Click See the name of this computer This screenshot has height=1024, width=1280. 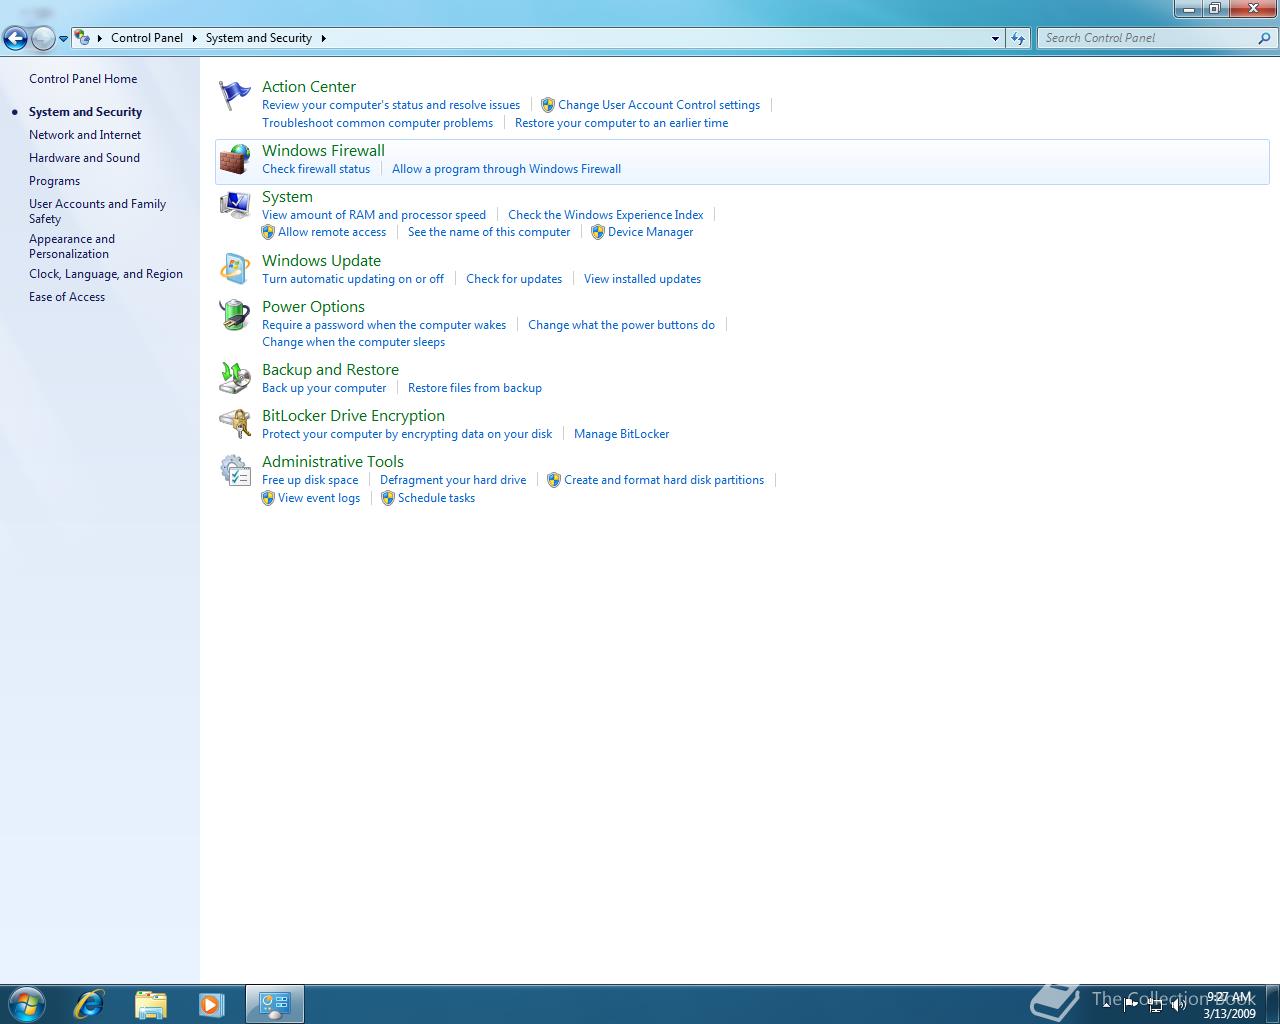(x=489, y=232)
